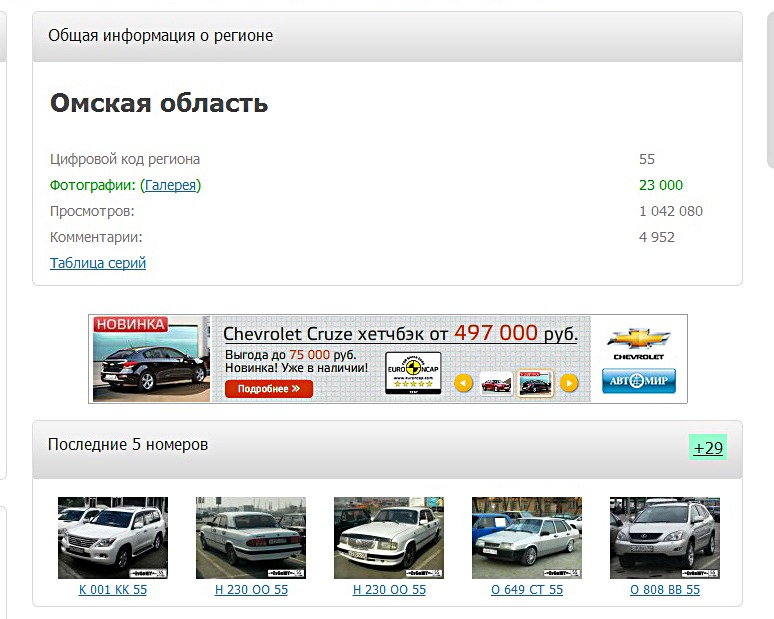Click the left arrow in the Chevrolet banner

[x=463, y=382]
